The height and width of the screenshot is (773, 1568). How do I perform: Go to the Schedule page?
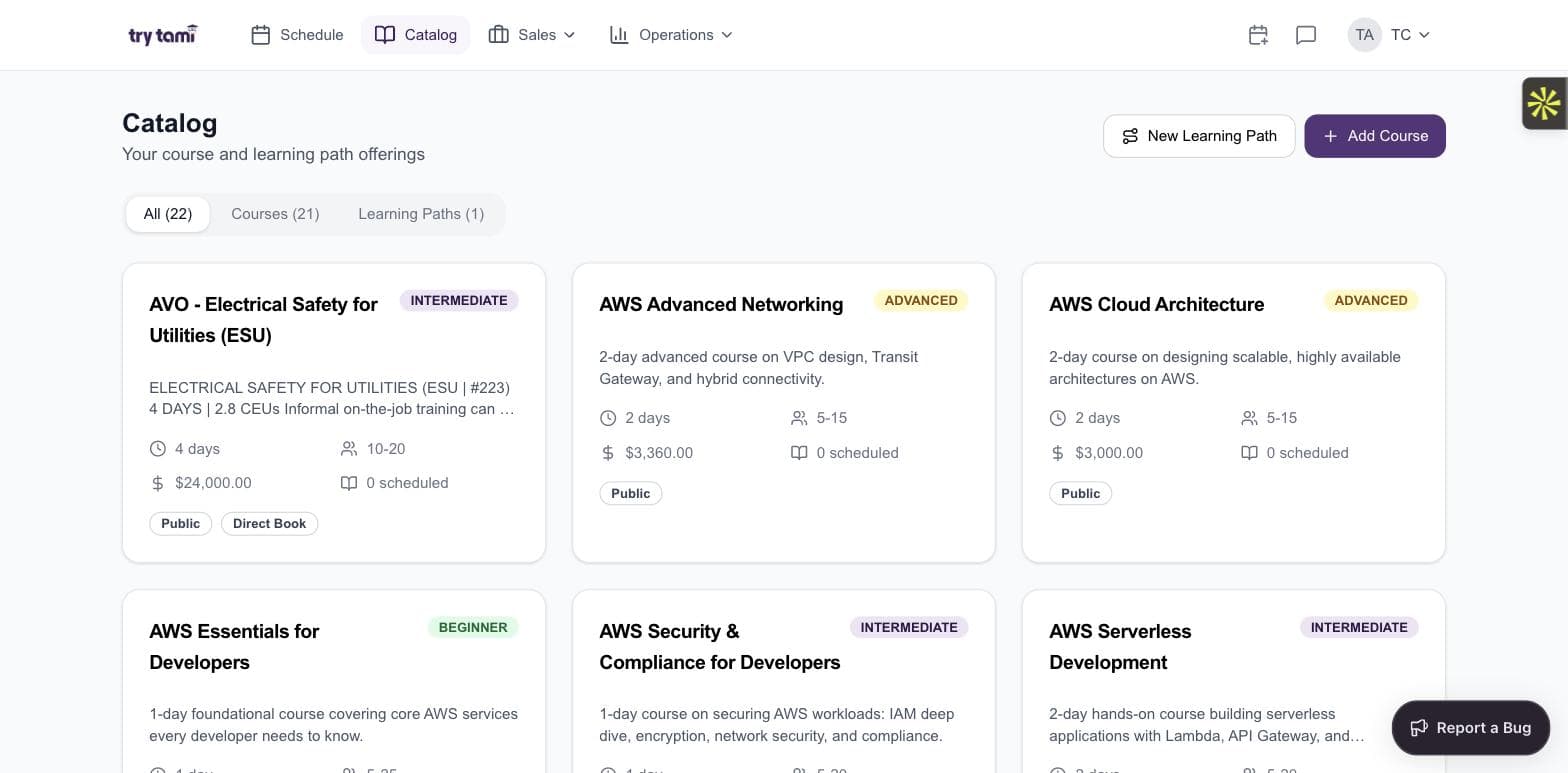(297, 35)
